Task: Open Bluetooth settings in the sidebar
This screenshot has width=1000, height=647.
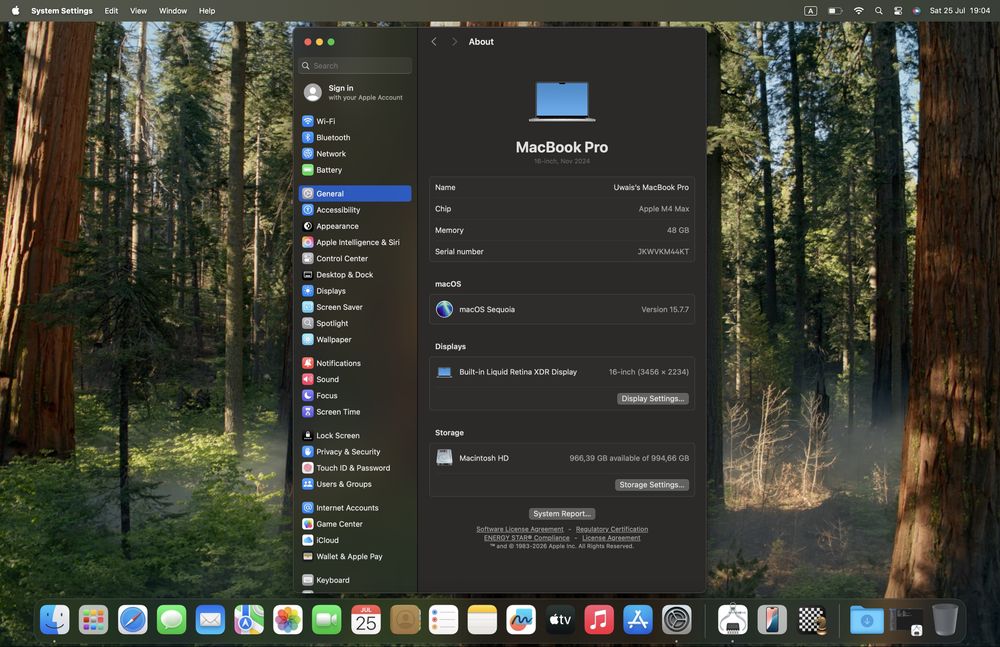Action: 355,137
